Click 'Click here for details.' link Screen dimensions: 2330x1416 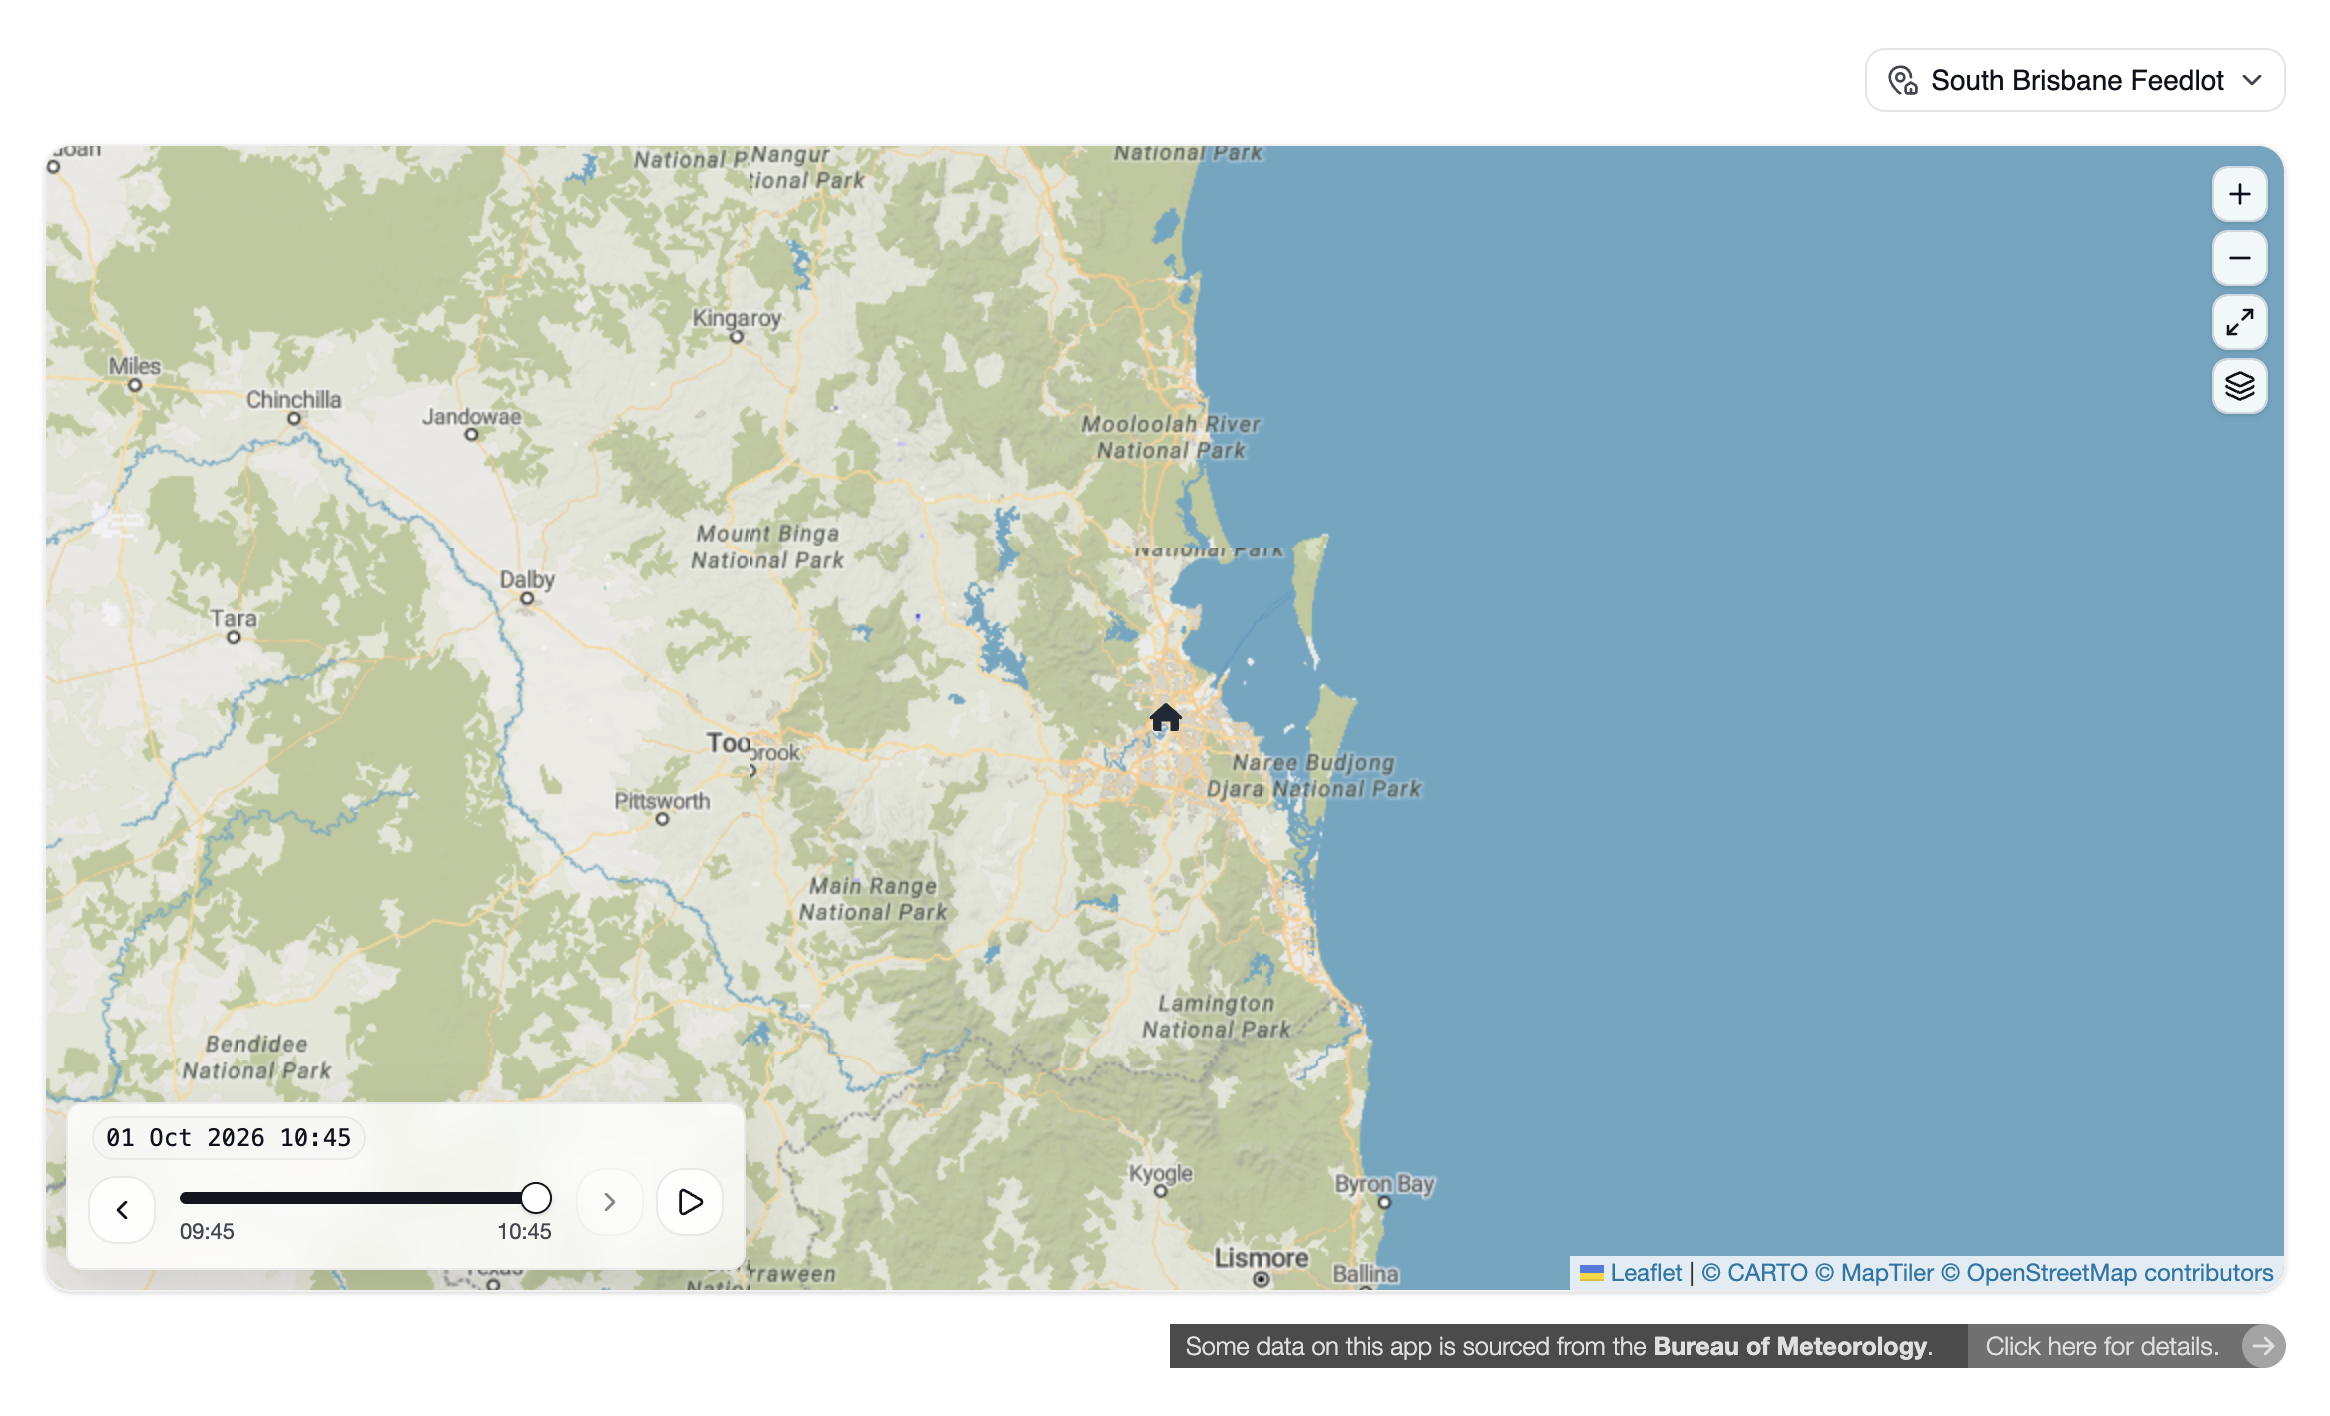[x=2102, y=1346]
